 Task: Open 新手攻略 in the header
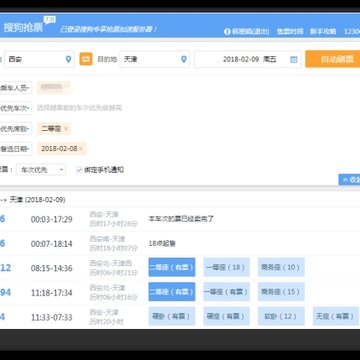point(323,32)
